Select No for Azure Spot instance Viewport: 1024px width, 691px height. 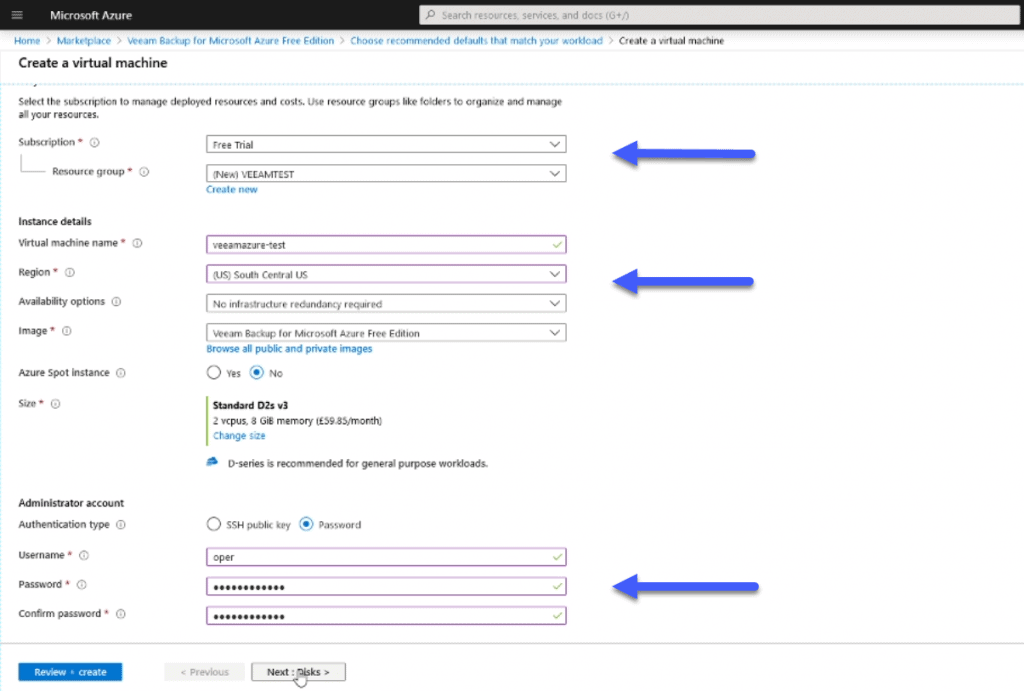(x=257, y=372)
